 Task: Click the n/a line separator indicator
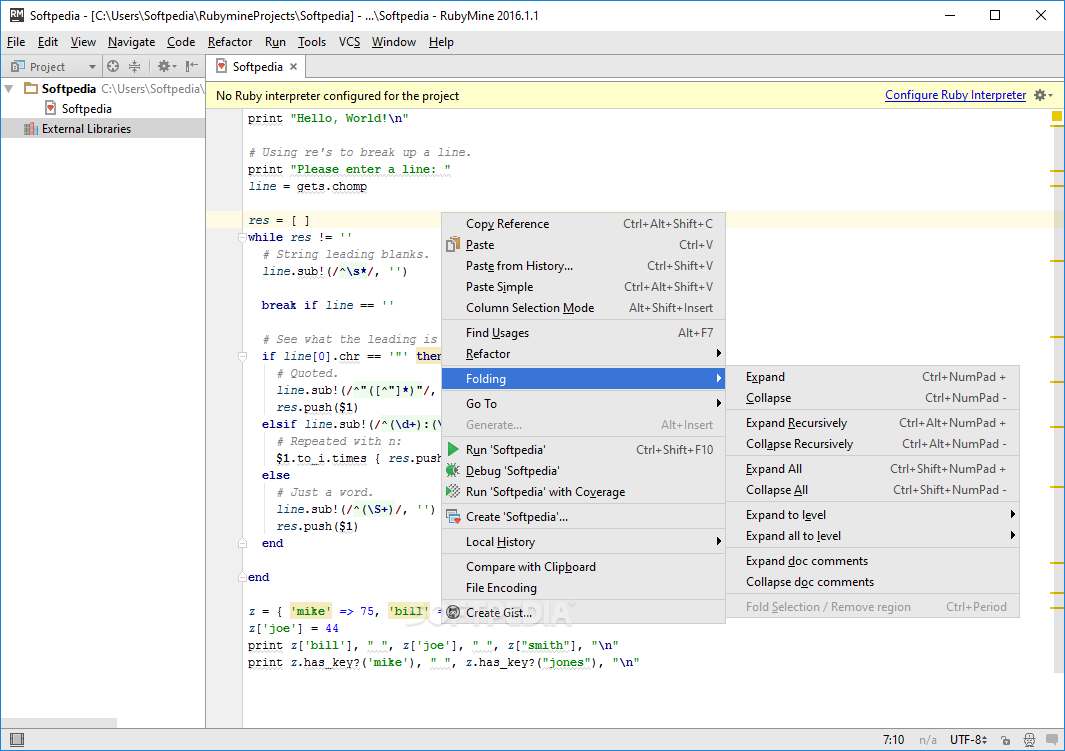(x=928, y=740)
